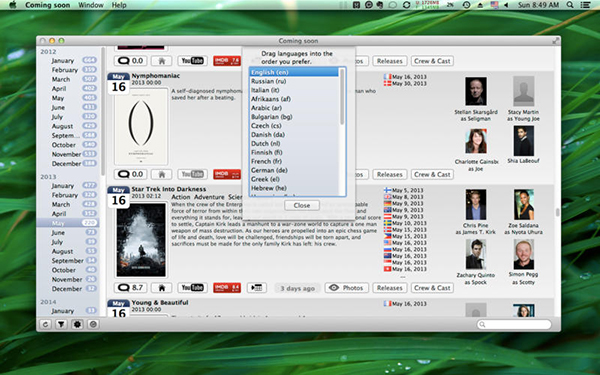Open Spotlight search in the menu bar
Viewport: 600px width, 375px height.
click(570, 5)
